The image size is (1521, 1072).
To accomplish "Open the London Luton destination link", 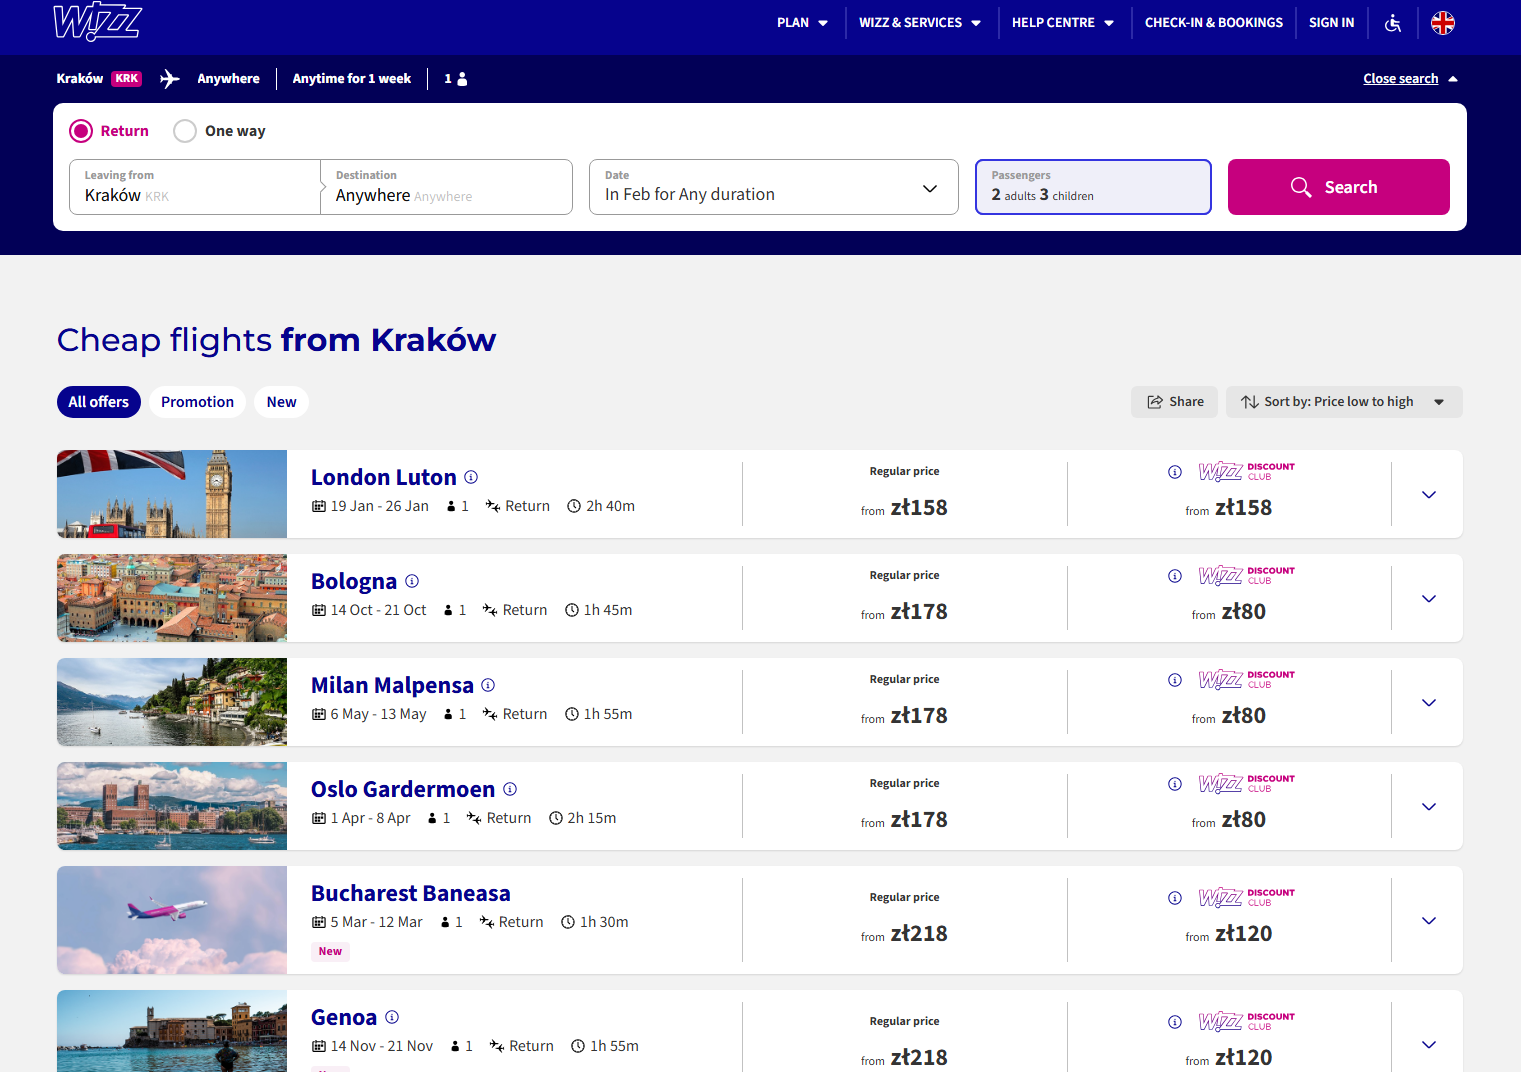I will point(384,478).
